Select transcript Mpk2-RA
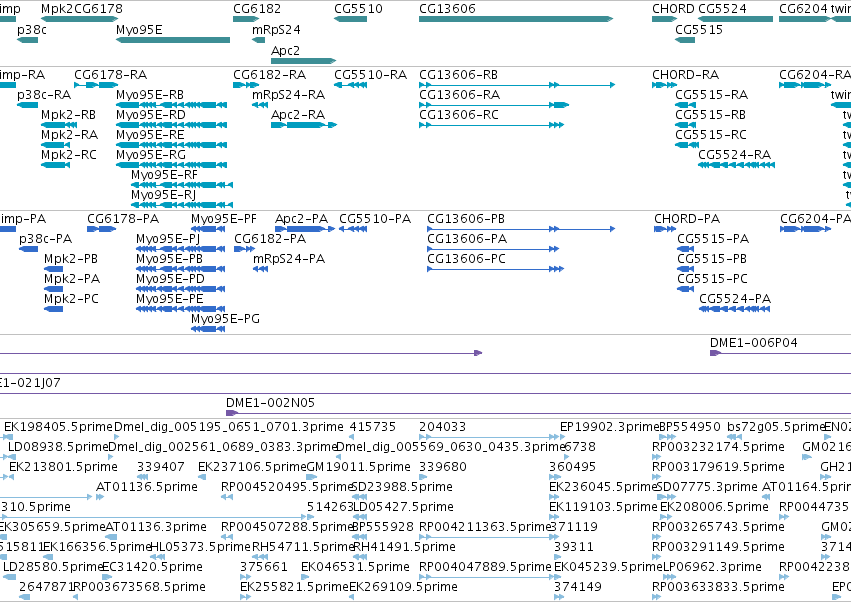Screen dimensions: 851x602 pos(69,135)
